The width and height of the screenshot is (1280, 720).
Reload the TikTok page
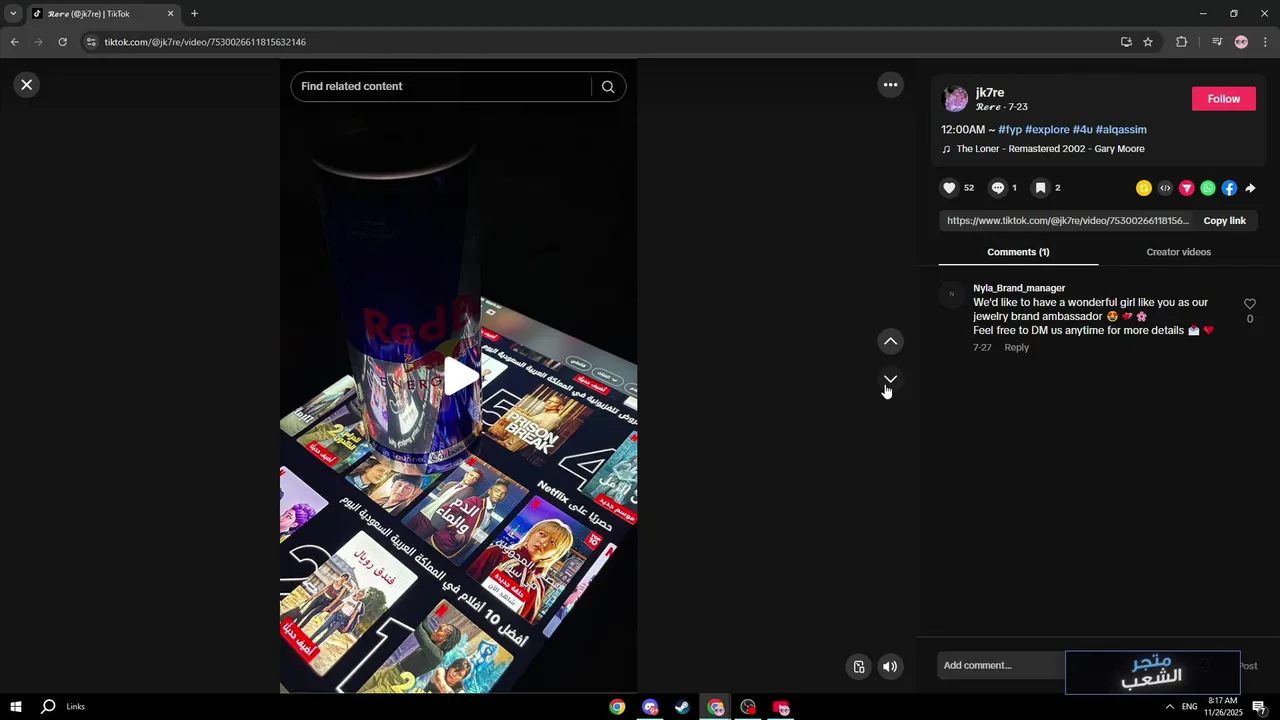(62, 42)
